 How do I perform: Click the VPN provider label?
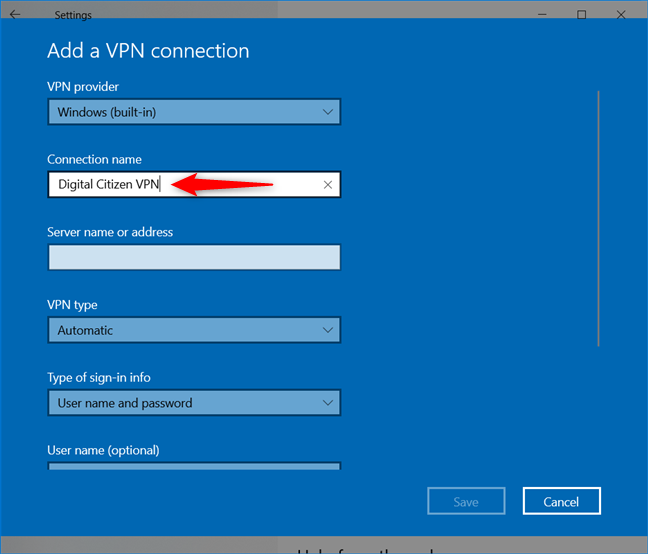83,87
